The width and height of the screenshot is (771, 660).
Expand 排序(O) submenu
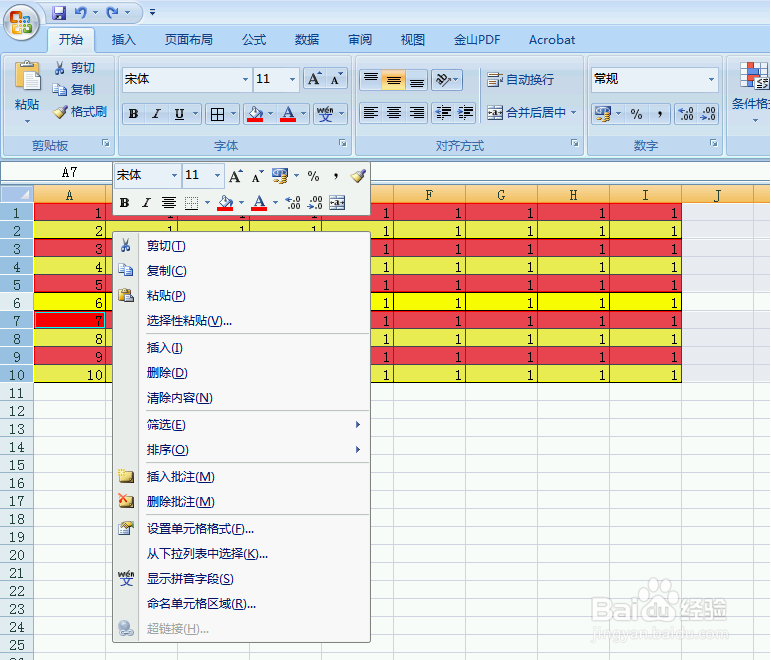coord(241,450)
